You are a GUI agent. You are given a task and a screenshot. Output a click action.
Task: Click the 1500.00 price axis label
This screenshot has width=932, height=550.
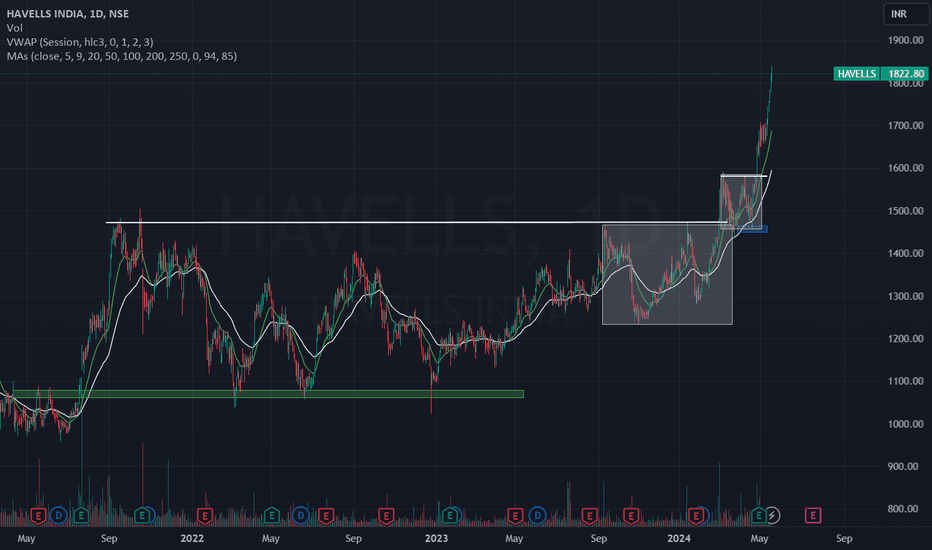pyautogui.click(x=906, y=211)
